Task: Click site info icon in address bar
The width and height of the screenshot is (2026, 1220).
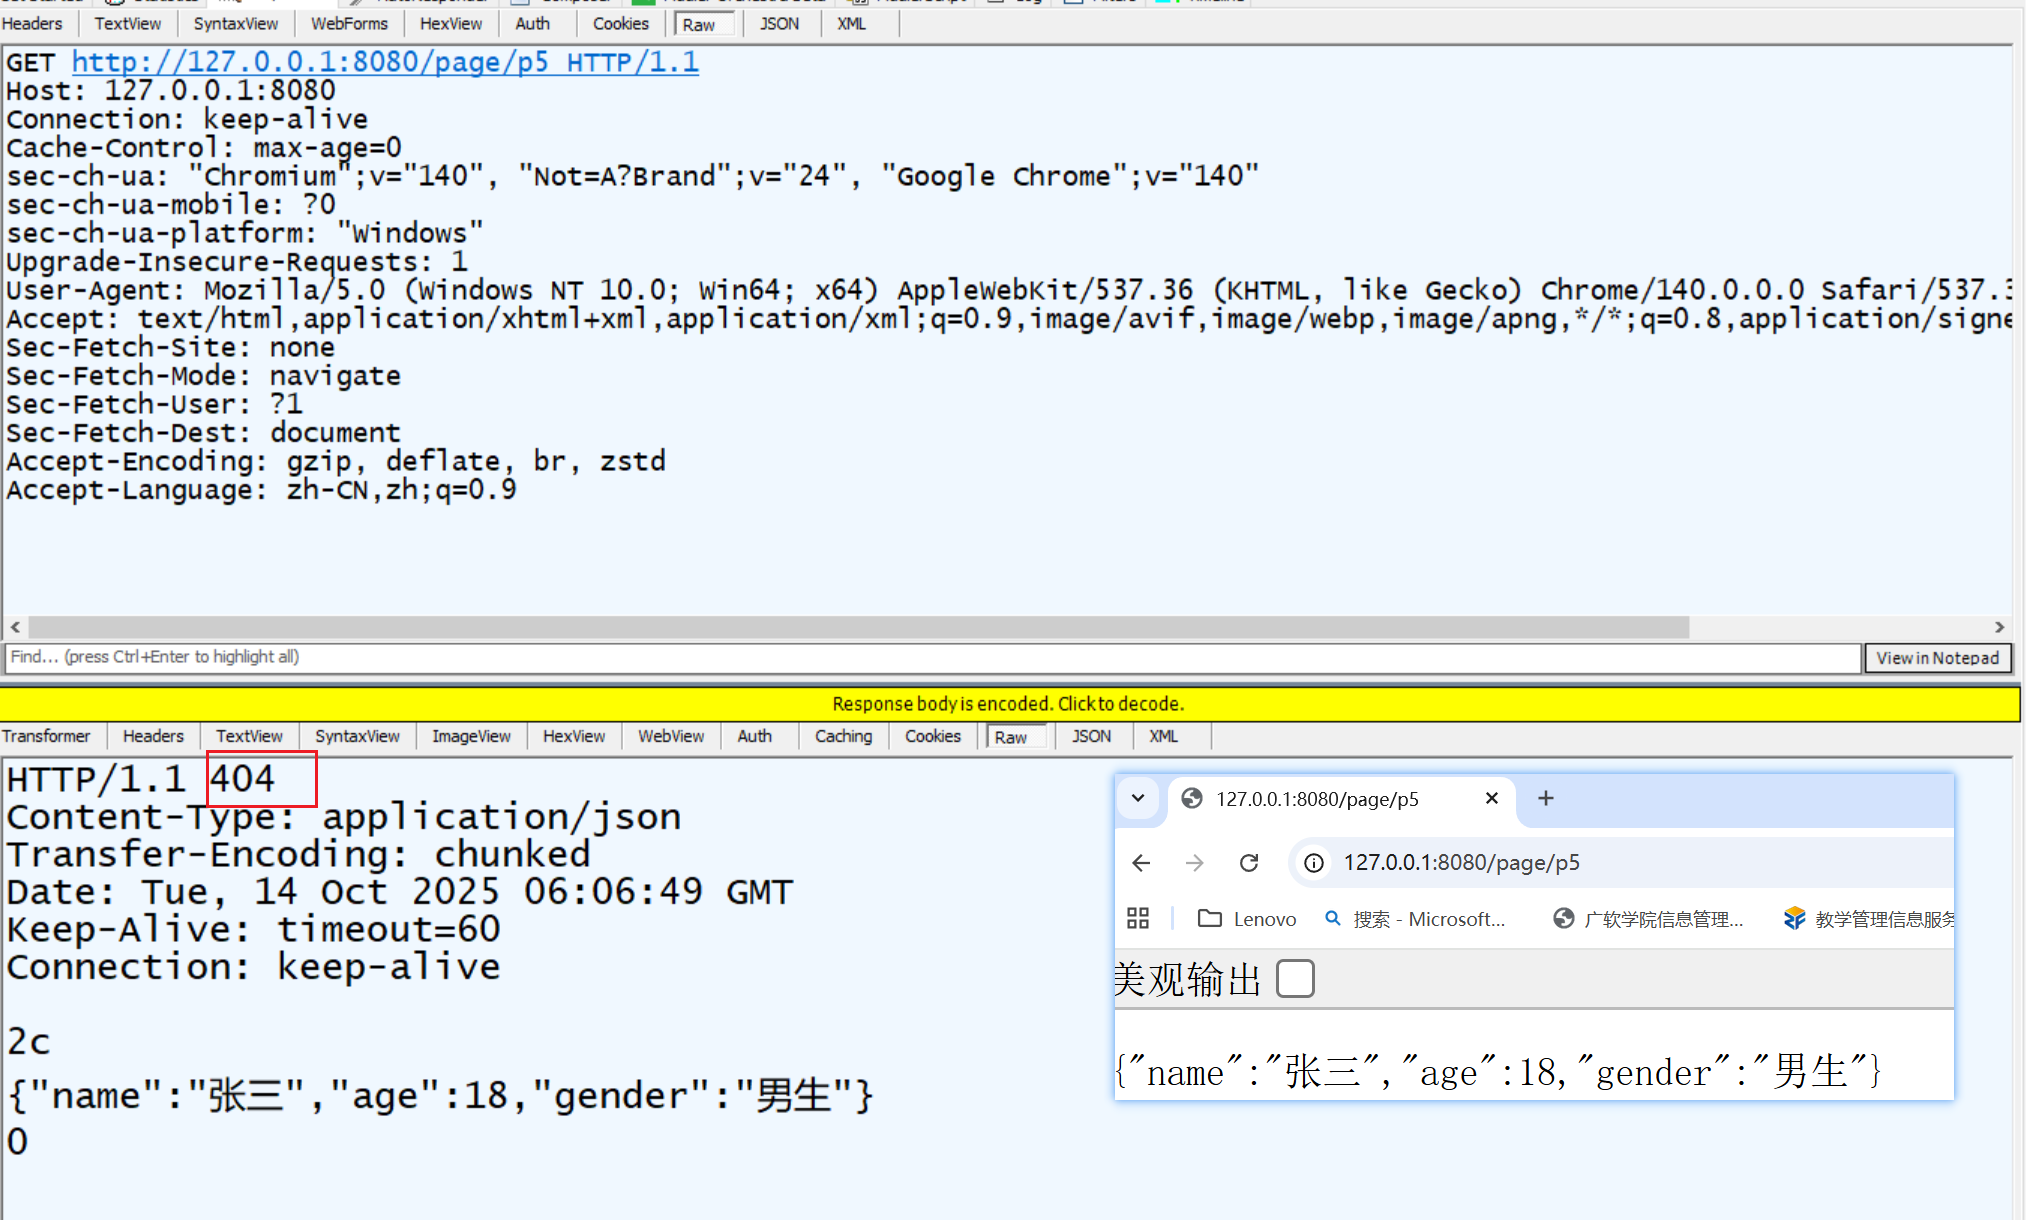Action: pos(1314,863)
